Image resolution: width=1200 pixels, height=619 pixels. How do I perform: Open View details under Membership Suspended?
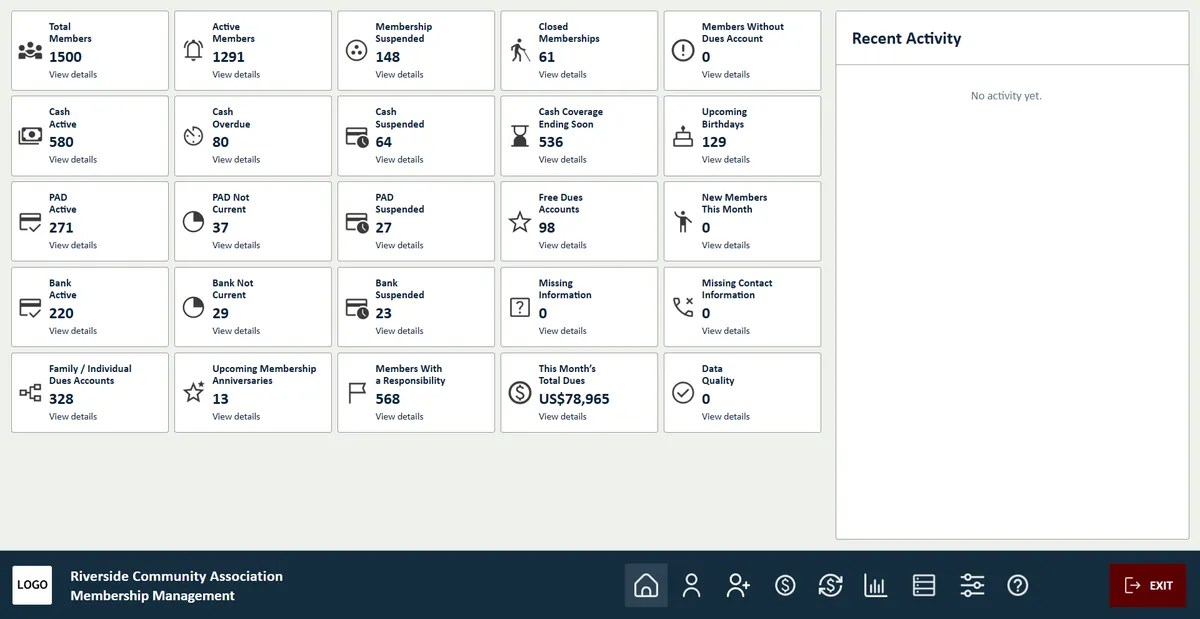coord(399,74)
